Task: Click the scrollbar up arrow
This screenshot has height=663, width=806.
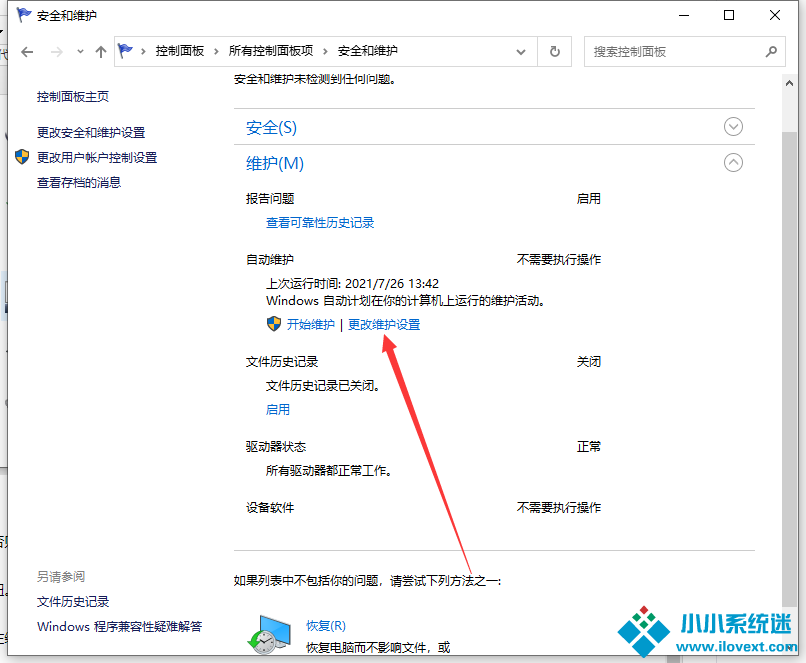Action: 790,83
